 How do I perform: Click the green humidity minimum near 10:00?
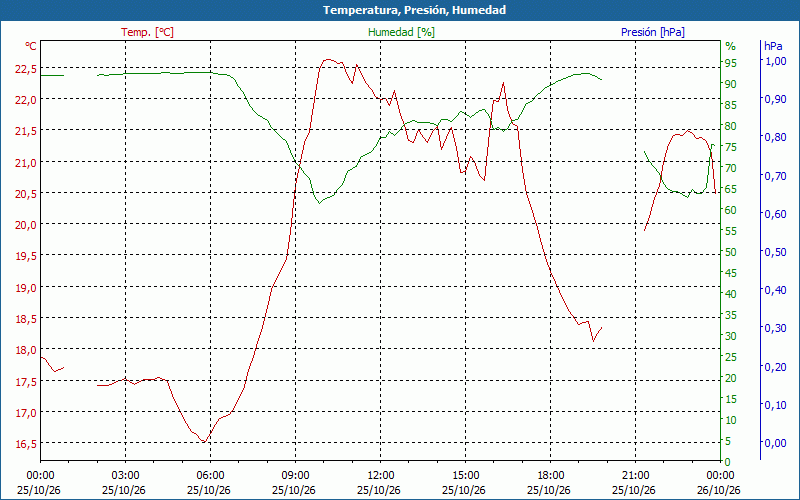click(x=319, y=203)
